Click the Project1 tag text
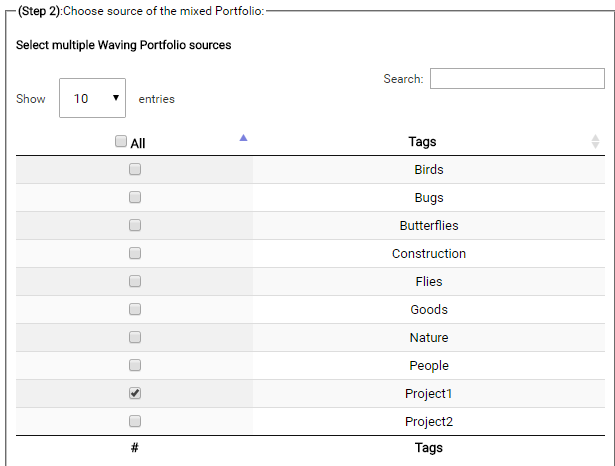This screenshot has height=466, width=615. coord(428,393)
